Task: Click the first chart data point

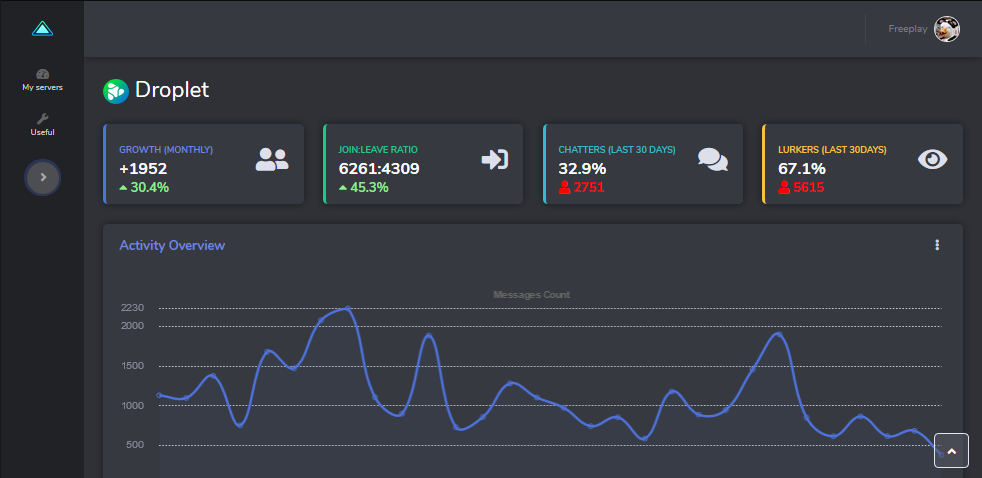Action: (x=159, y=395)
